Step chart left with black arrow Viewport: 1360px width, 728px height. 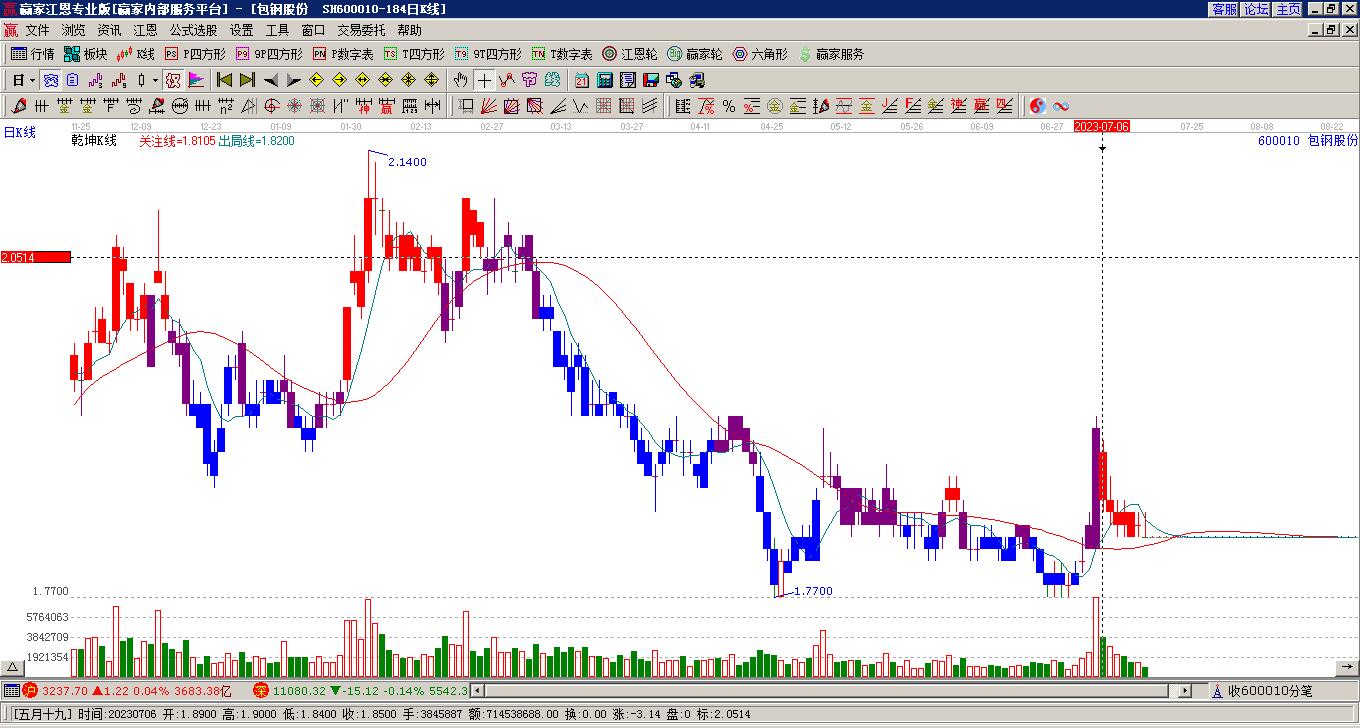[271, 80]
